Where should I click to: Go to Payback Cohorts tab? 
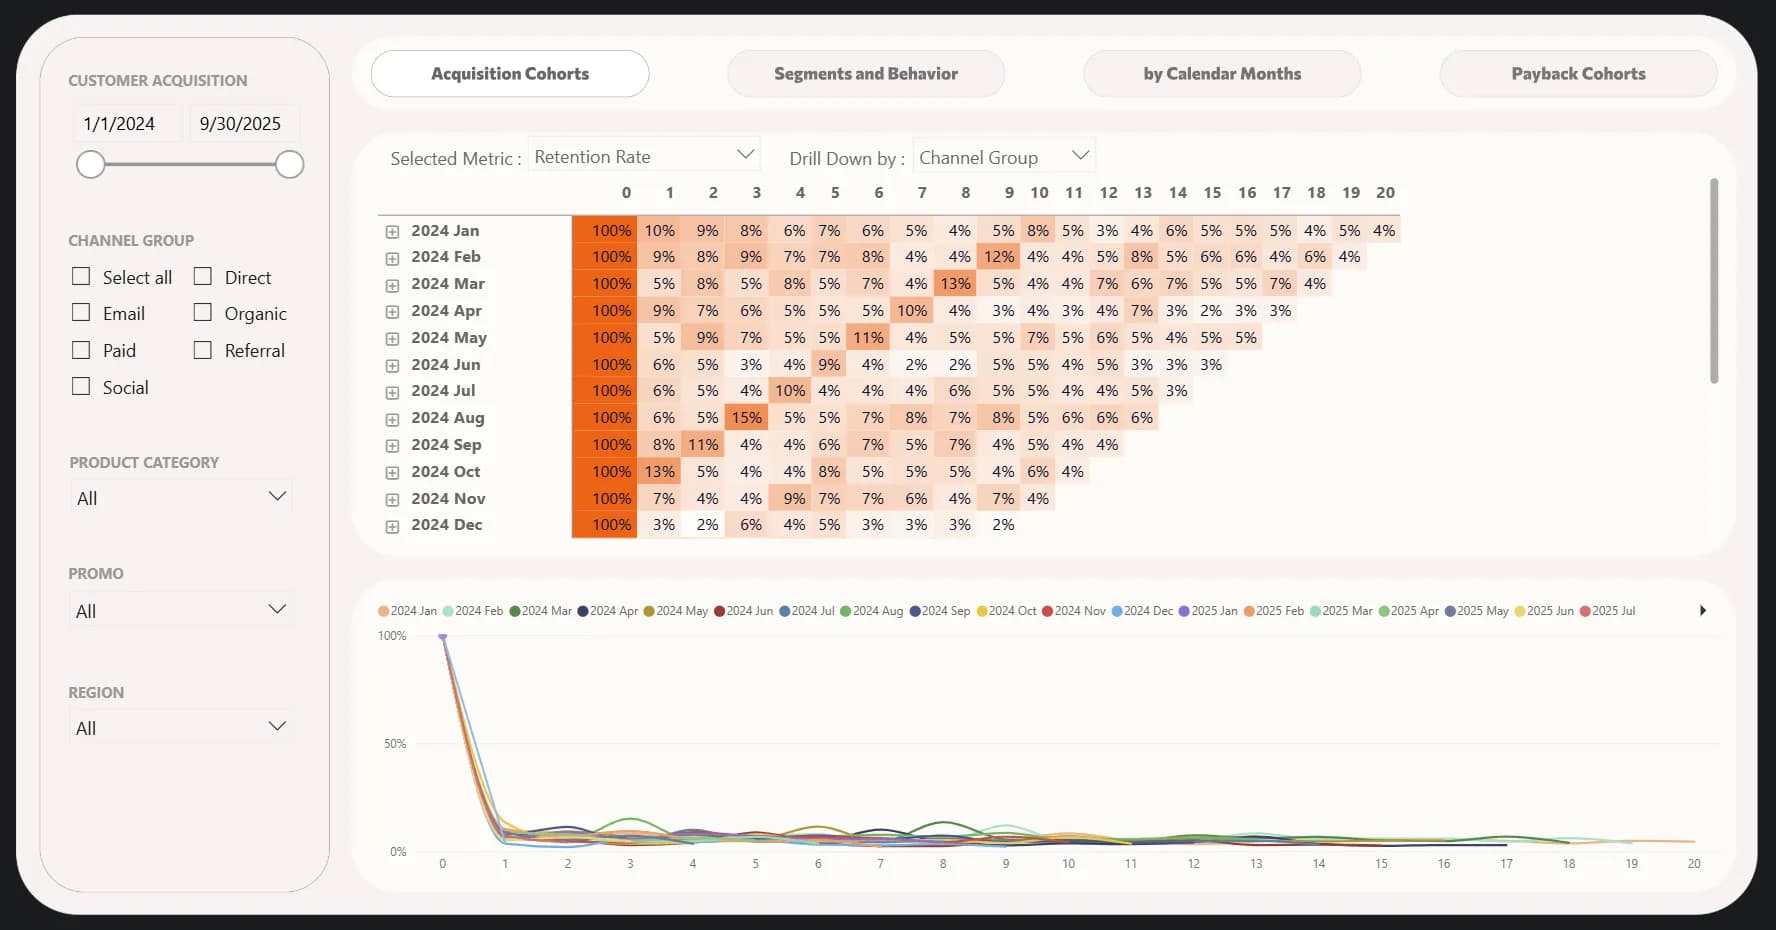(1577, 74)
